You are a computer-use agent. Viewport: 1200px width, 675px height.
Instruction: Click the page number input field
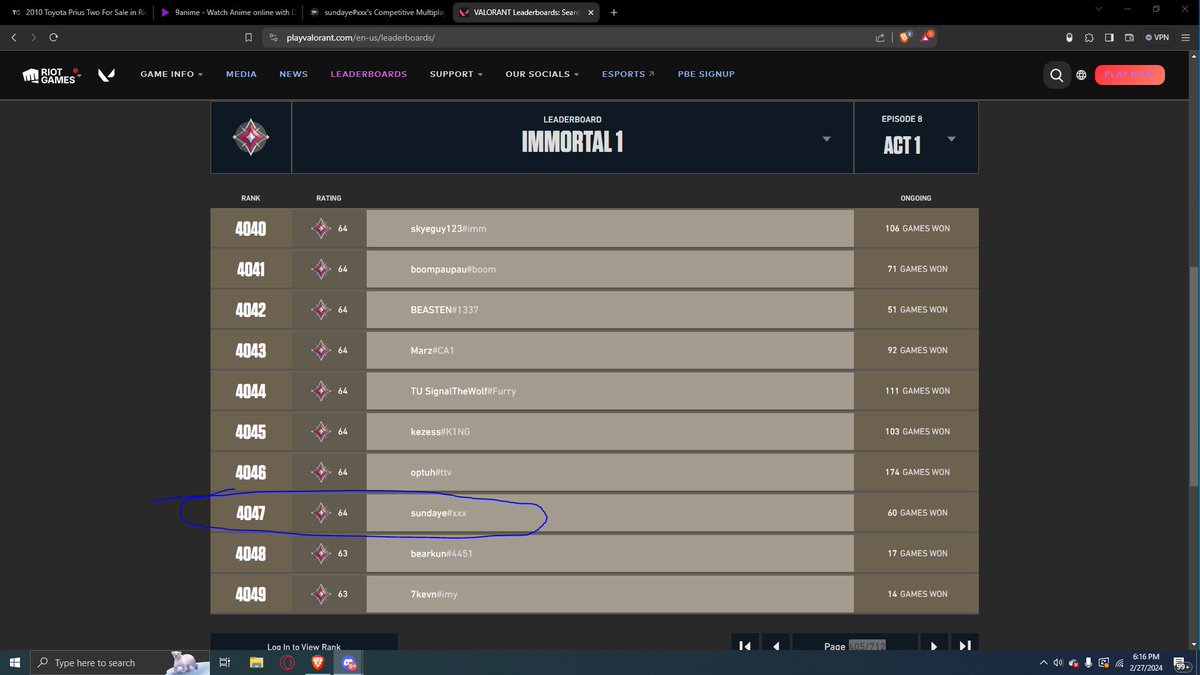pos(867,646)
